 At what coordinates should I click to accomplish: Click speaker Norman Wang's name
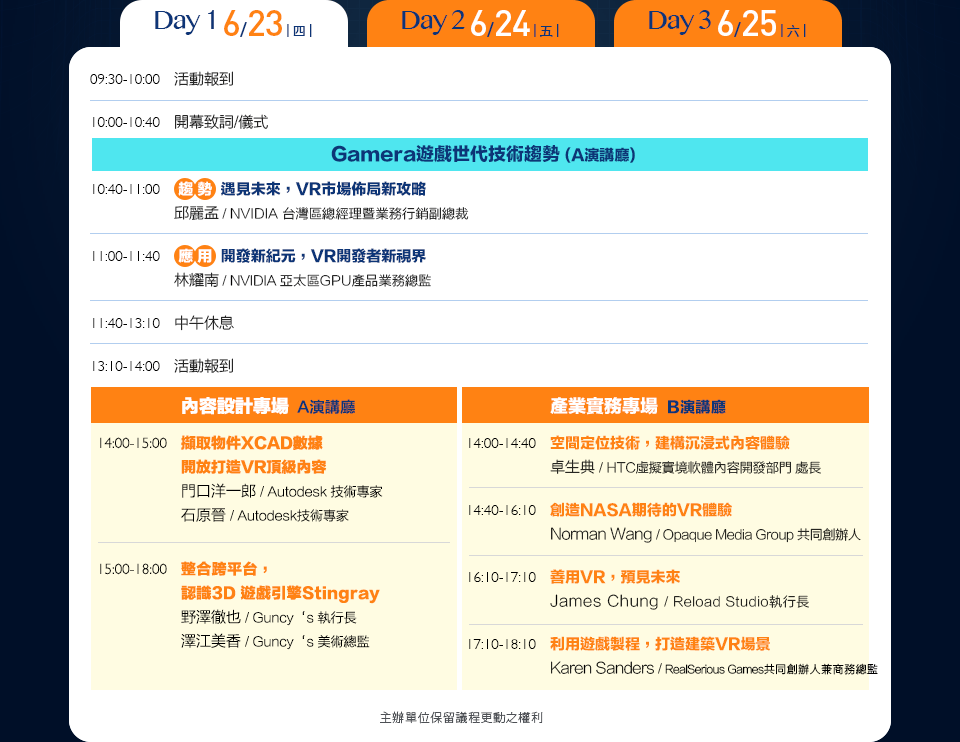(600, 535)
